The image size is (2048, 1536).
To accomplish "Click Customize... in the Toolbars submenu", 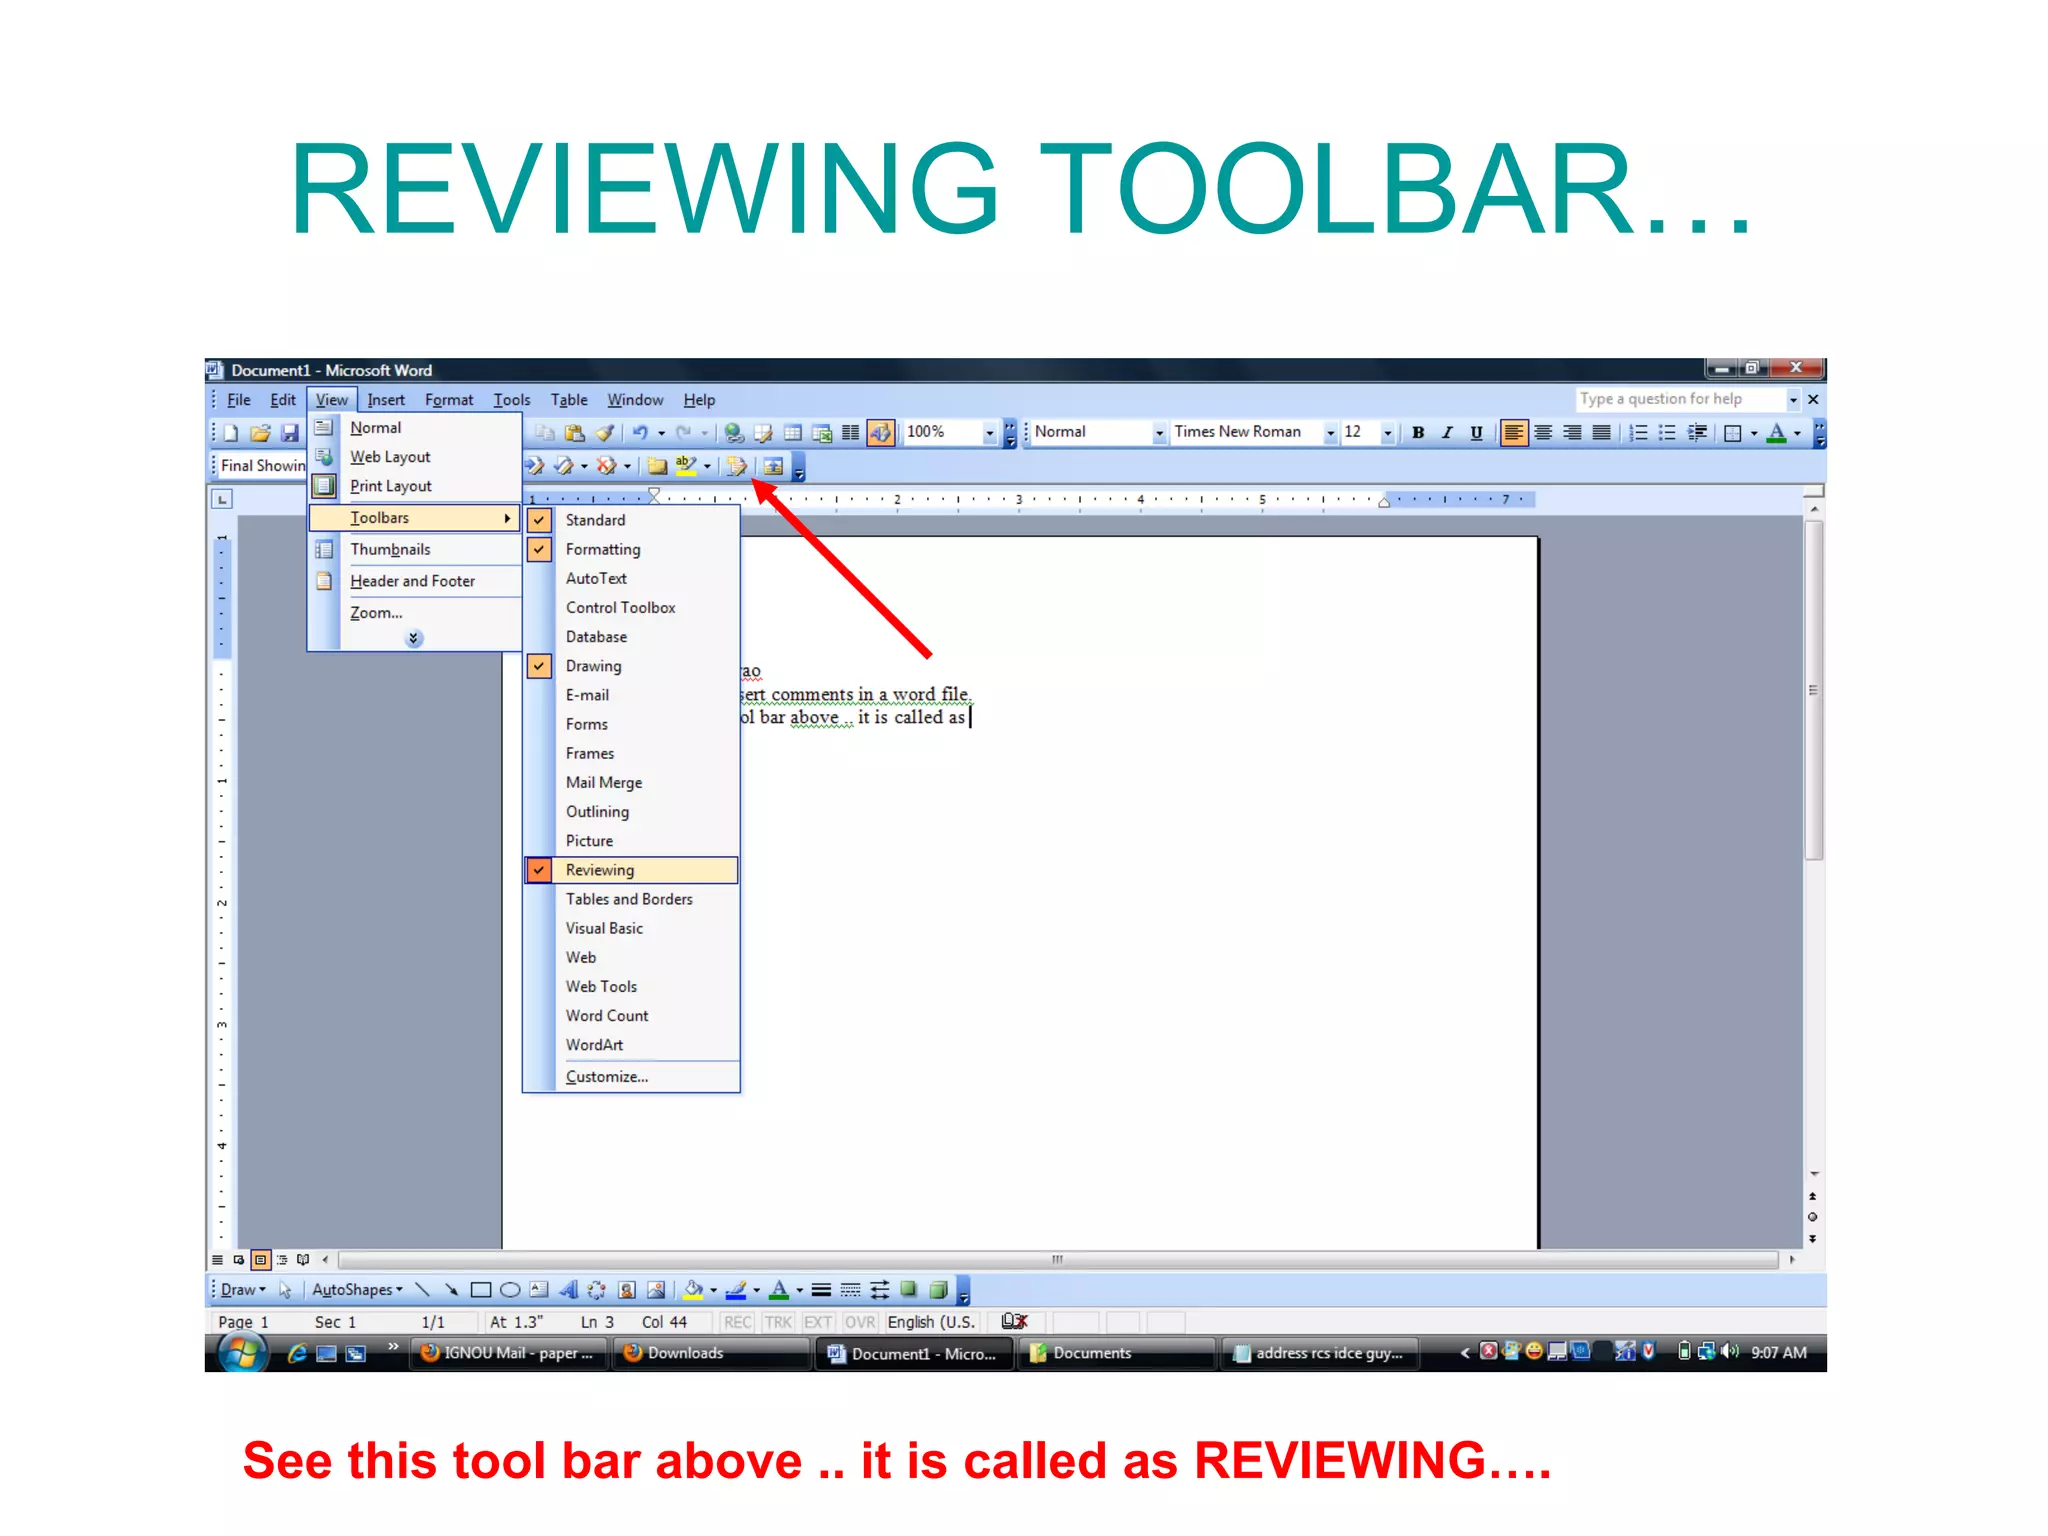I will (x=632, y=1077).
